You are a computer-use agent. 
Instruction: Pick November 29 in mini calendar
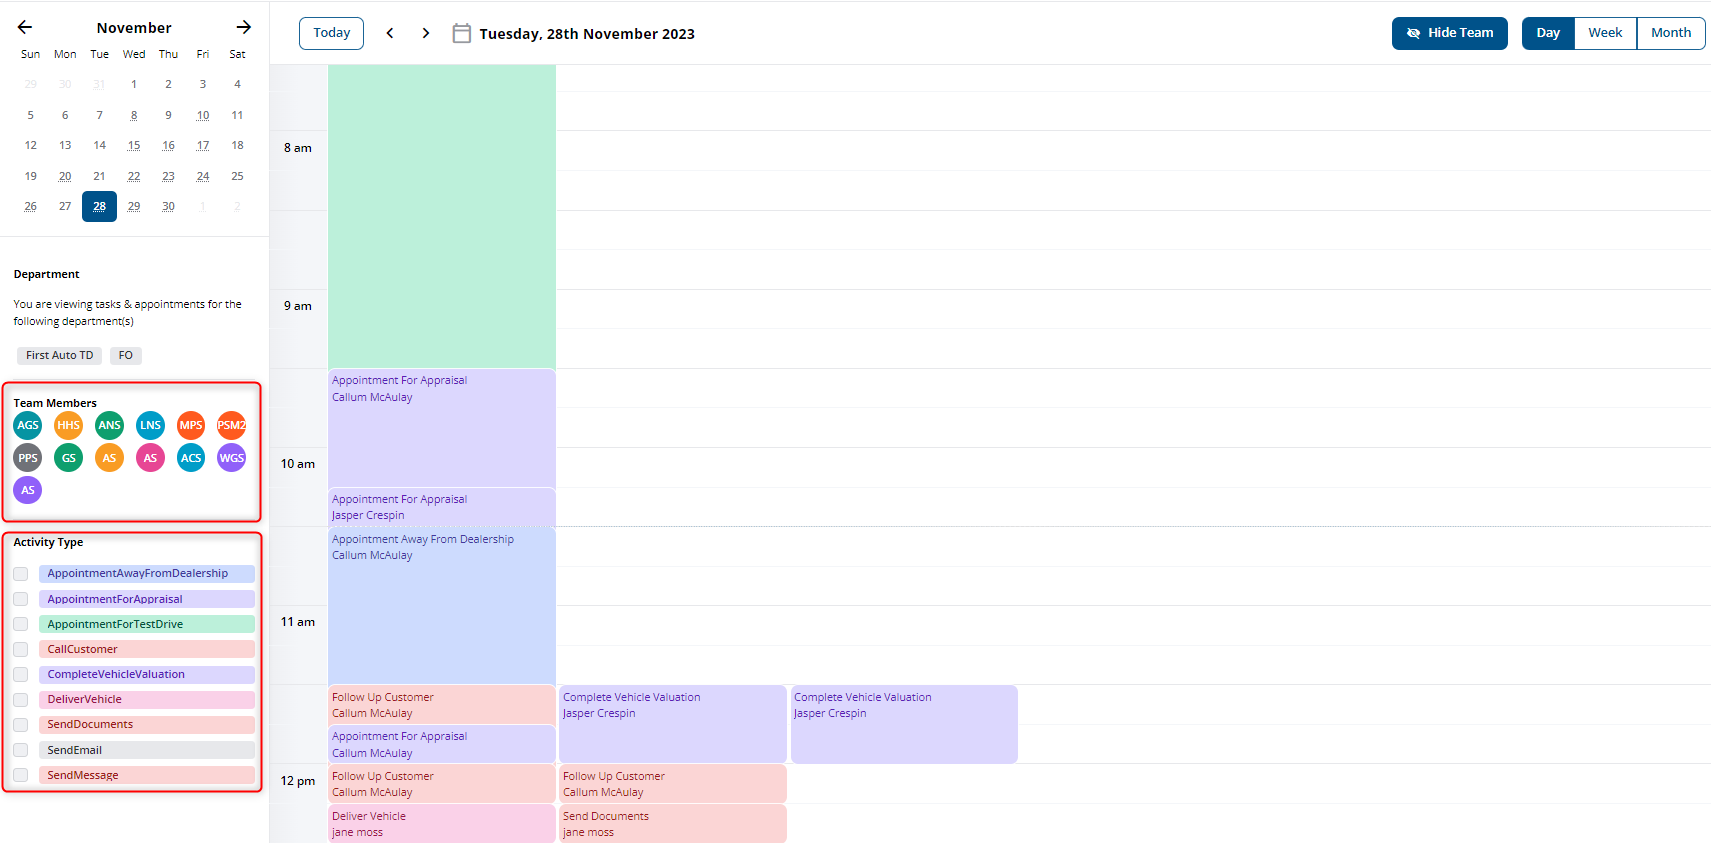pyautogui.click(x=134, y=206)
